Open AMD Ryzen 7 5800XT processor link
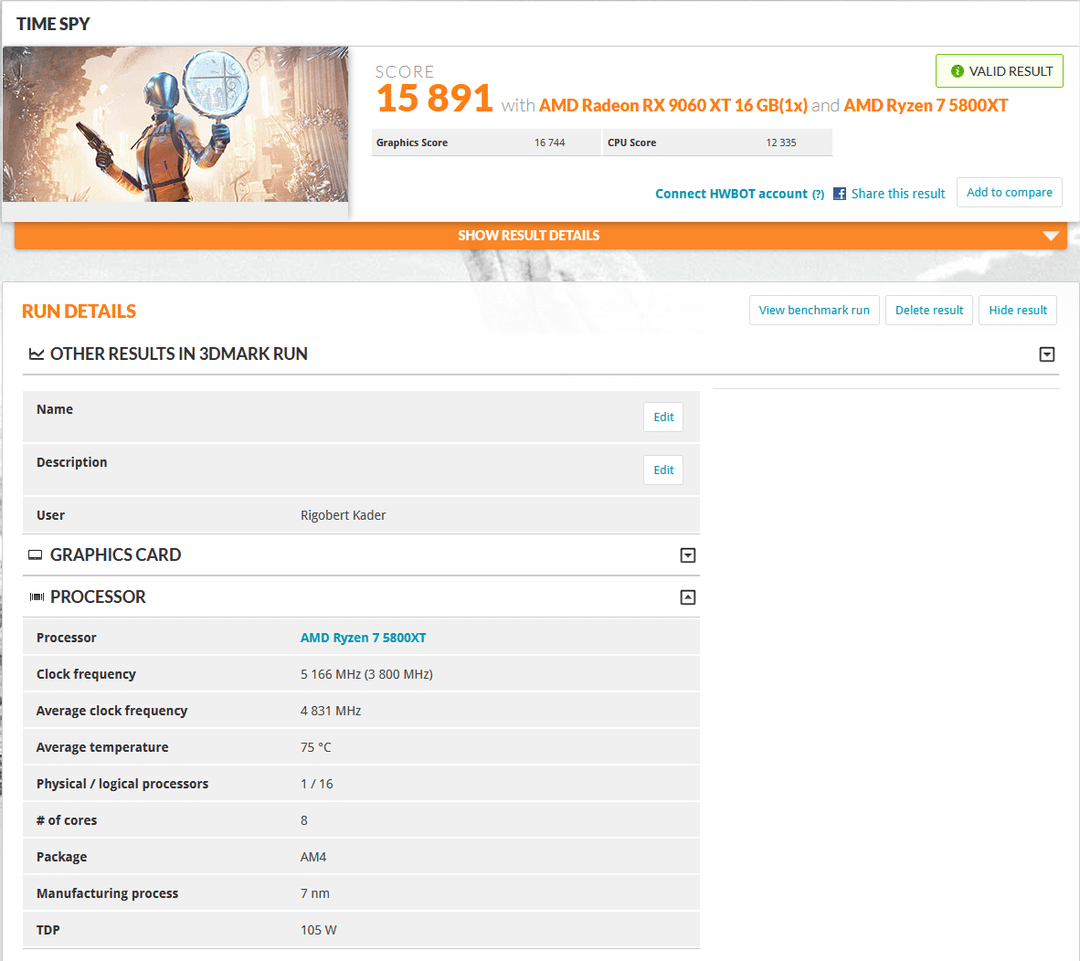 [x=363, y=638]
